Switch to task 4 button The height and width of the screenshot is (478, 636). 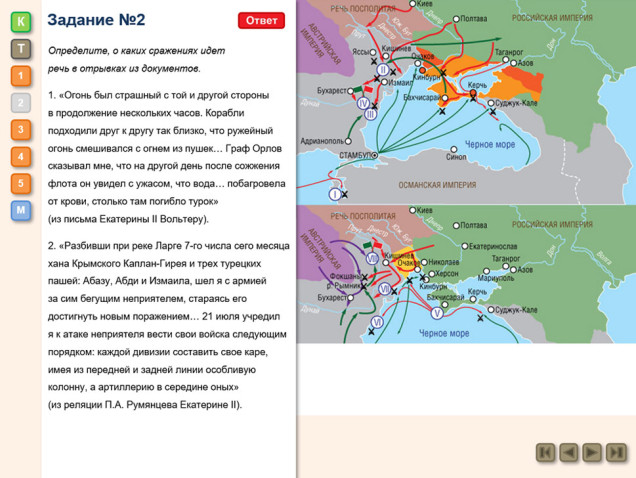(x=21, y=156)
